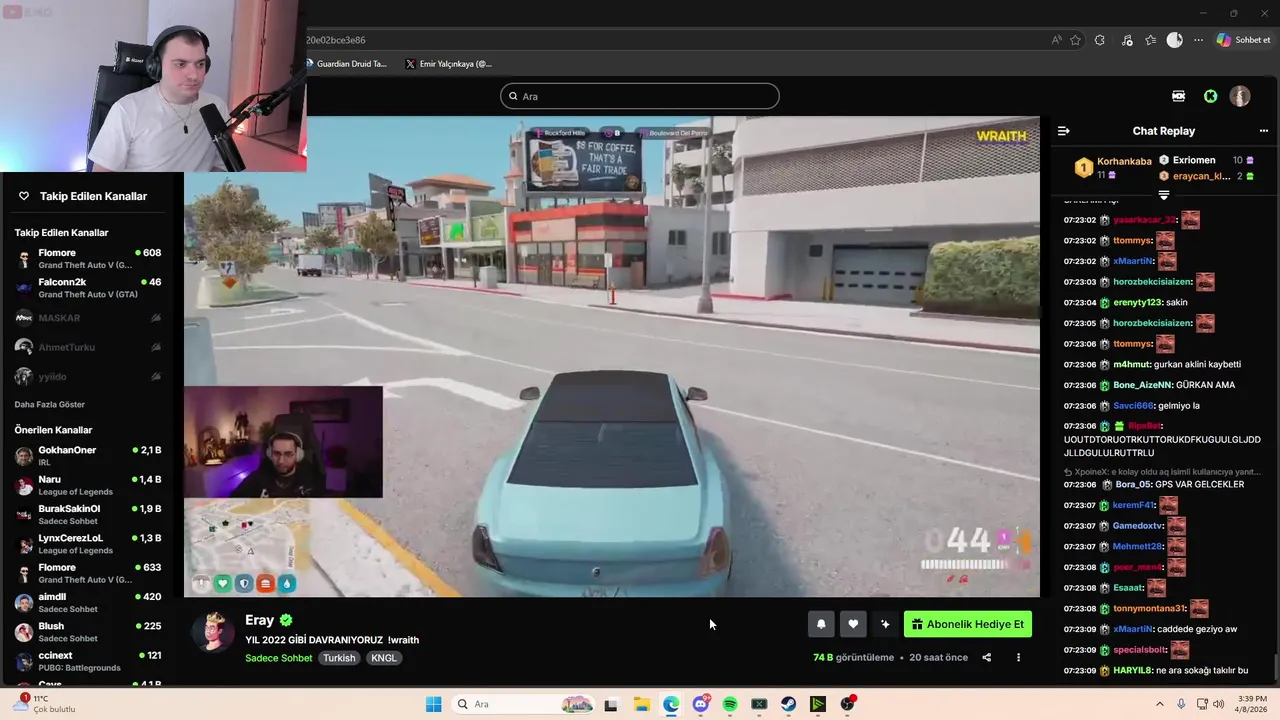Viewport: 1280px width, 720px height.
Task: Open Flomore followed channel with 608 viewers
Action: 88,259
